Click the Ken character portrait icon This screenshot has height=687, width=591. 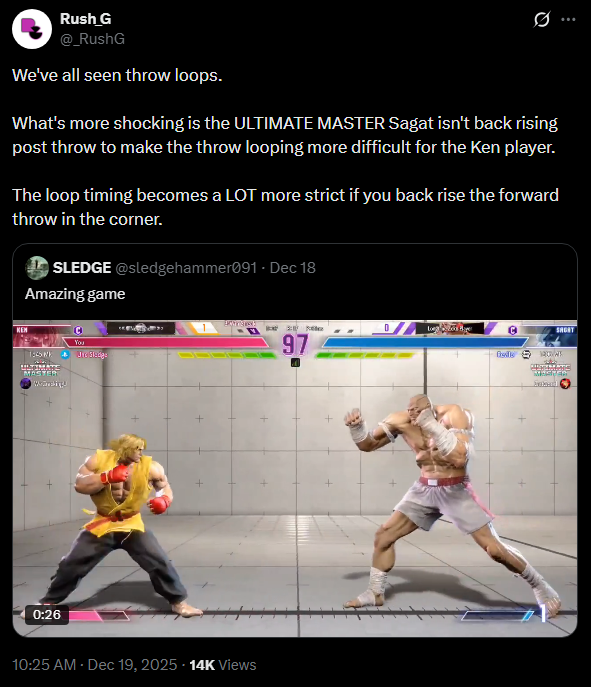tap(39, 336)
